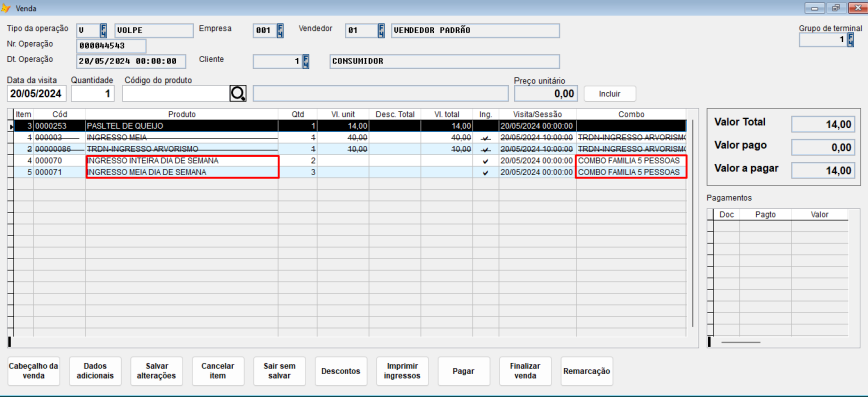Click Sair sem salvar button
This screenshot has width=868, height=399.
[279, 371]
